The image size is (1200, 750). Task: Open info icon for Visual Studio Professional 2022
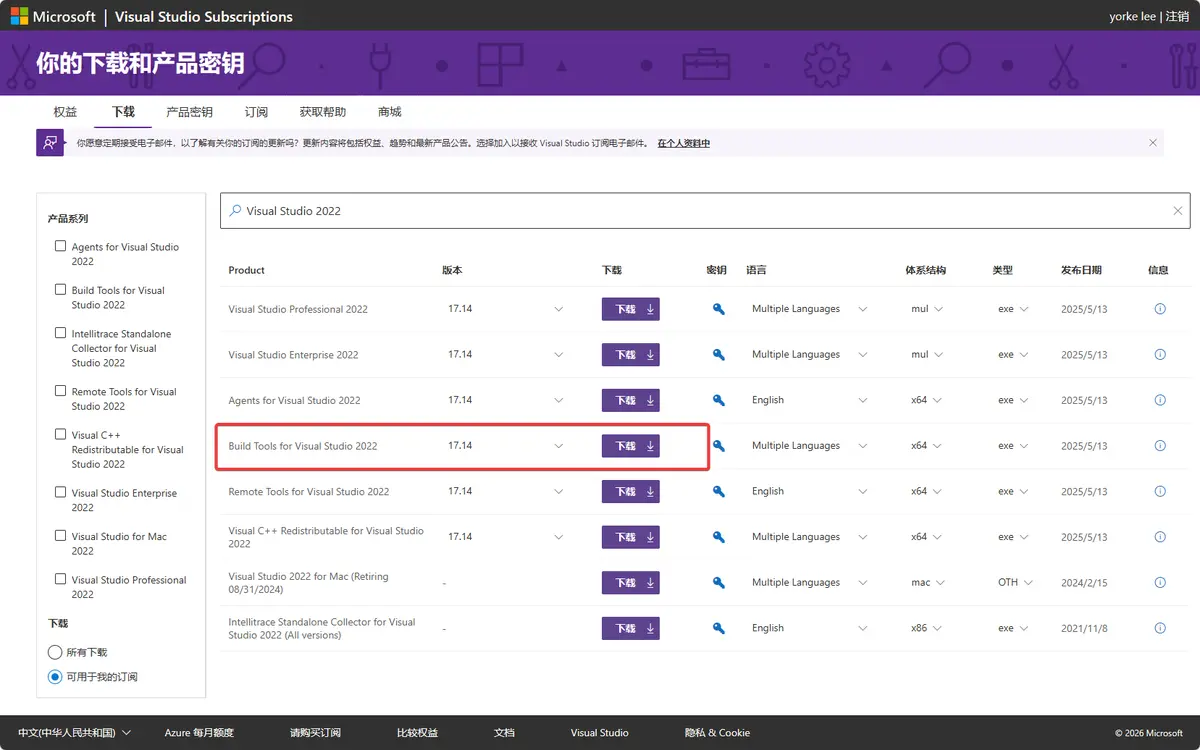click(1160, 309)
